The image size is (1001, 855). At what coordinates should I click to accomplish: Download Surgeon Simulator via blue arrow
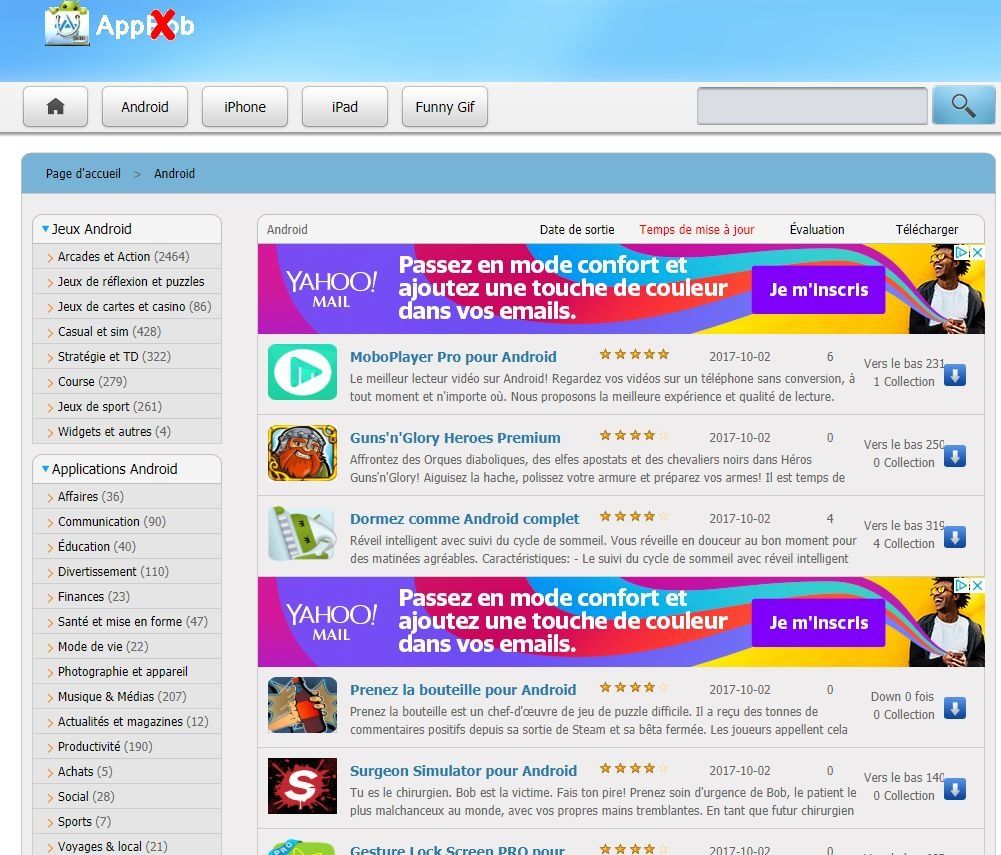click(955, 789)
